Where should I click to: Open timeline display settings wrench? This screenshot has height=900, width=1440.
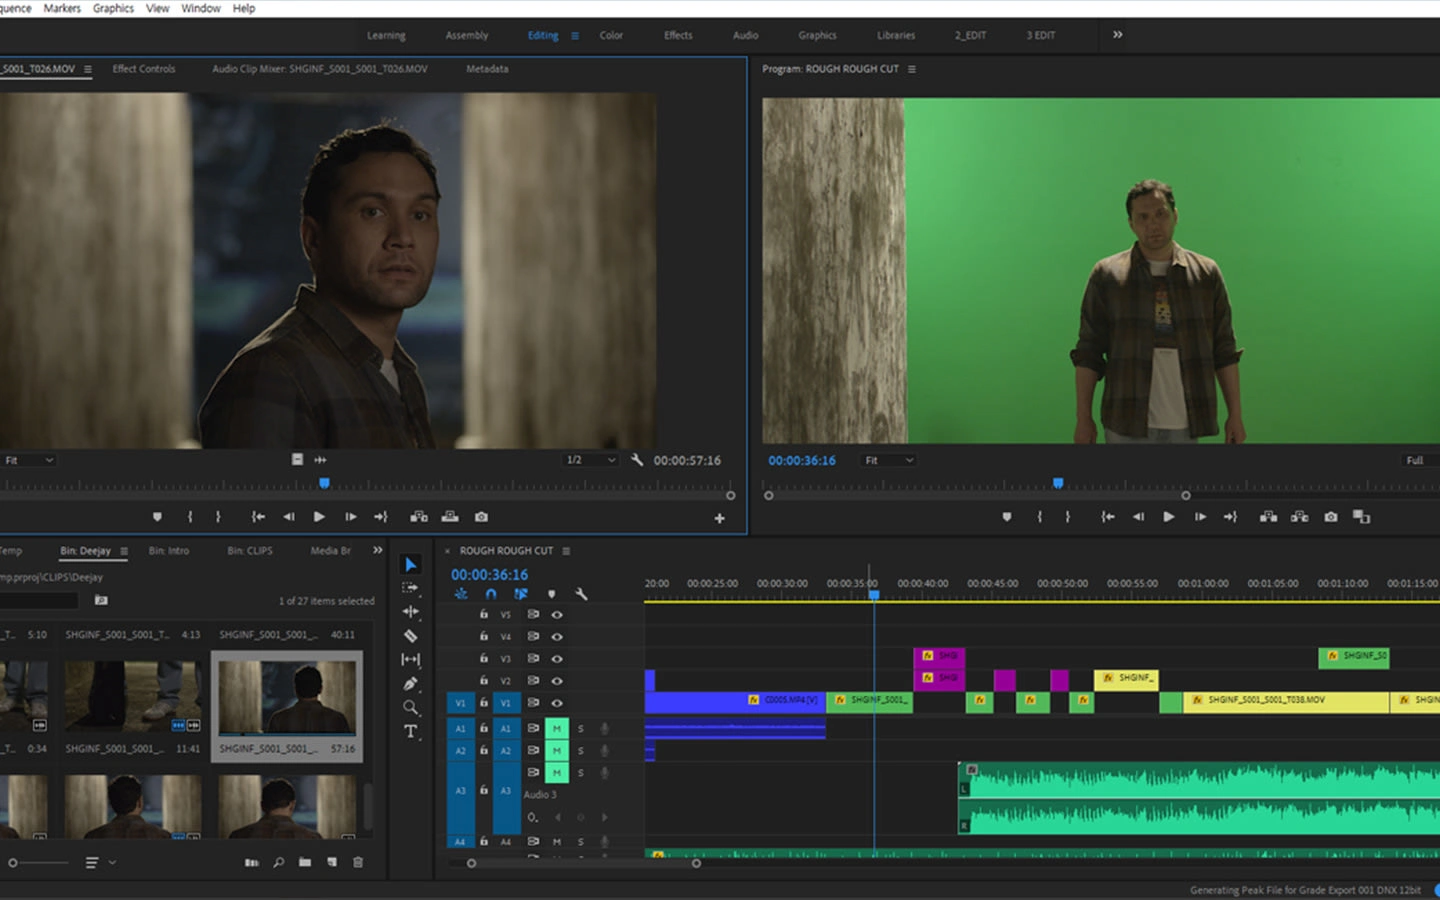(x=581, y=594)
